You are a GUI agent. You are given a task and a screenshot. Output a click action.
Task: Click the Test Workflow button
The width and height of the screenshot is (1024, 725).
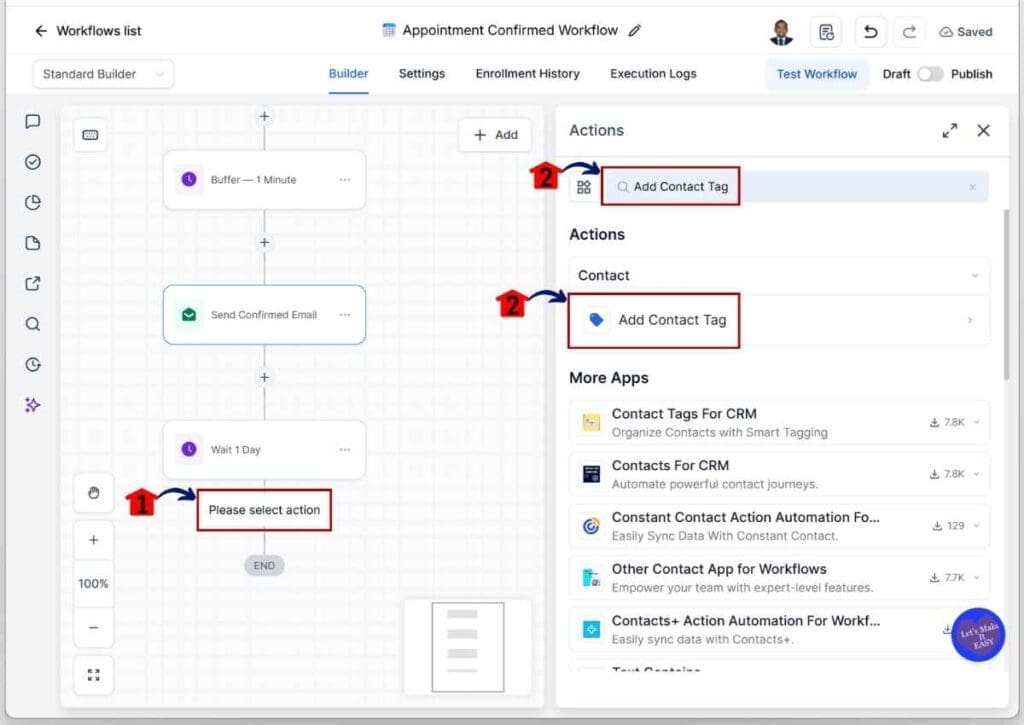point(816,74)
